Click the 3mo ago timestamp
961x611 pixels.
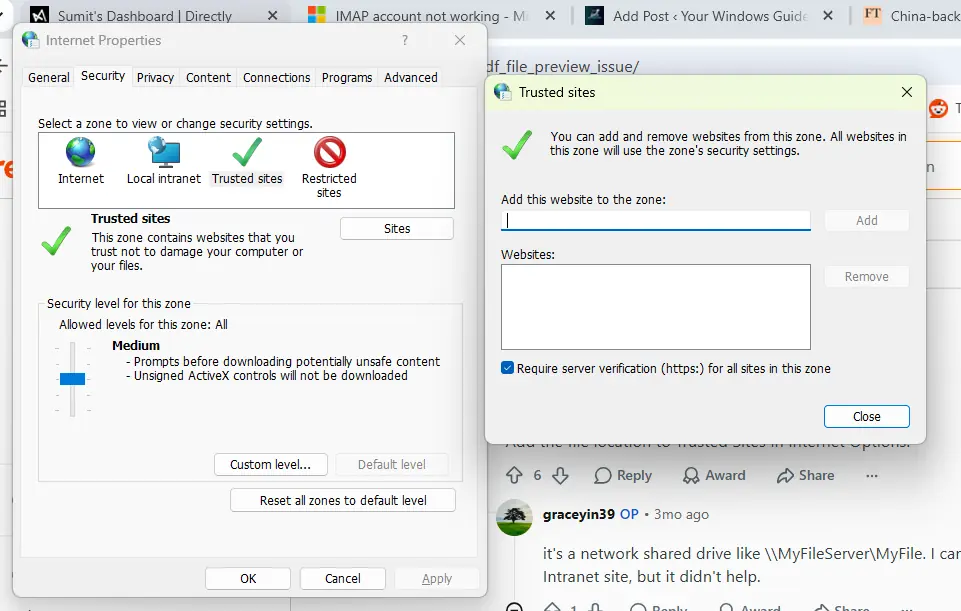[682, 514]
